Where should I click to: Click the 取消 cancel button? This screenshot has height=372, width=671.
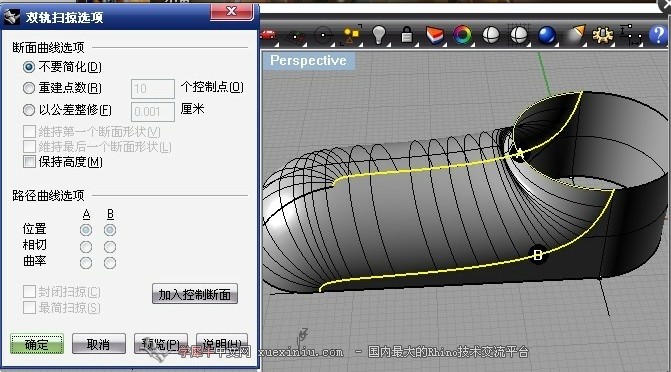pos(99,344)
